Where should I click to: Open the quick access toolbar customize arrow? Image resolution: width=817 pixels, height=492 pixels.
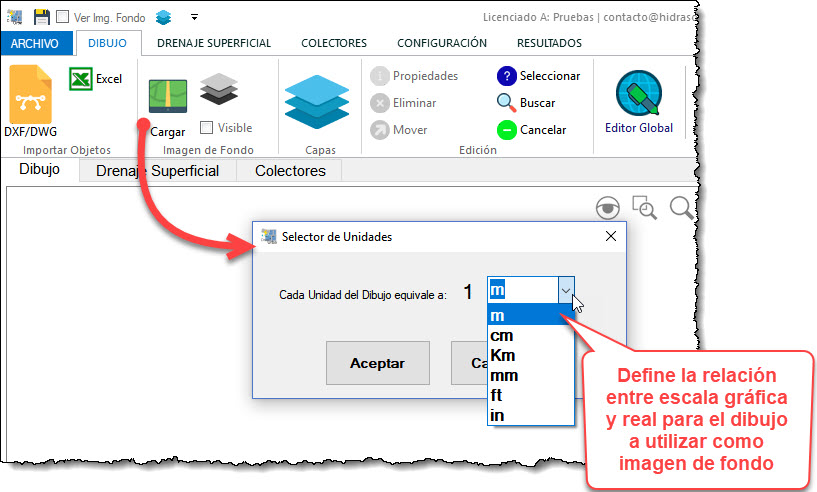click(x=193, y=17)
